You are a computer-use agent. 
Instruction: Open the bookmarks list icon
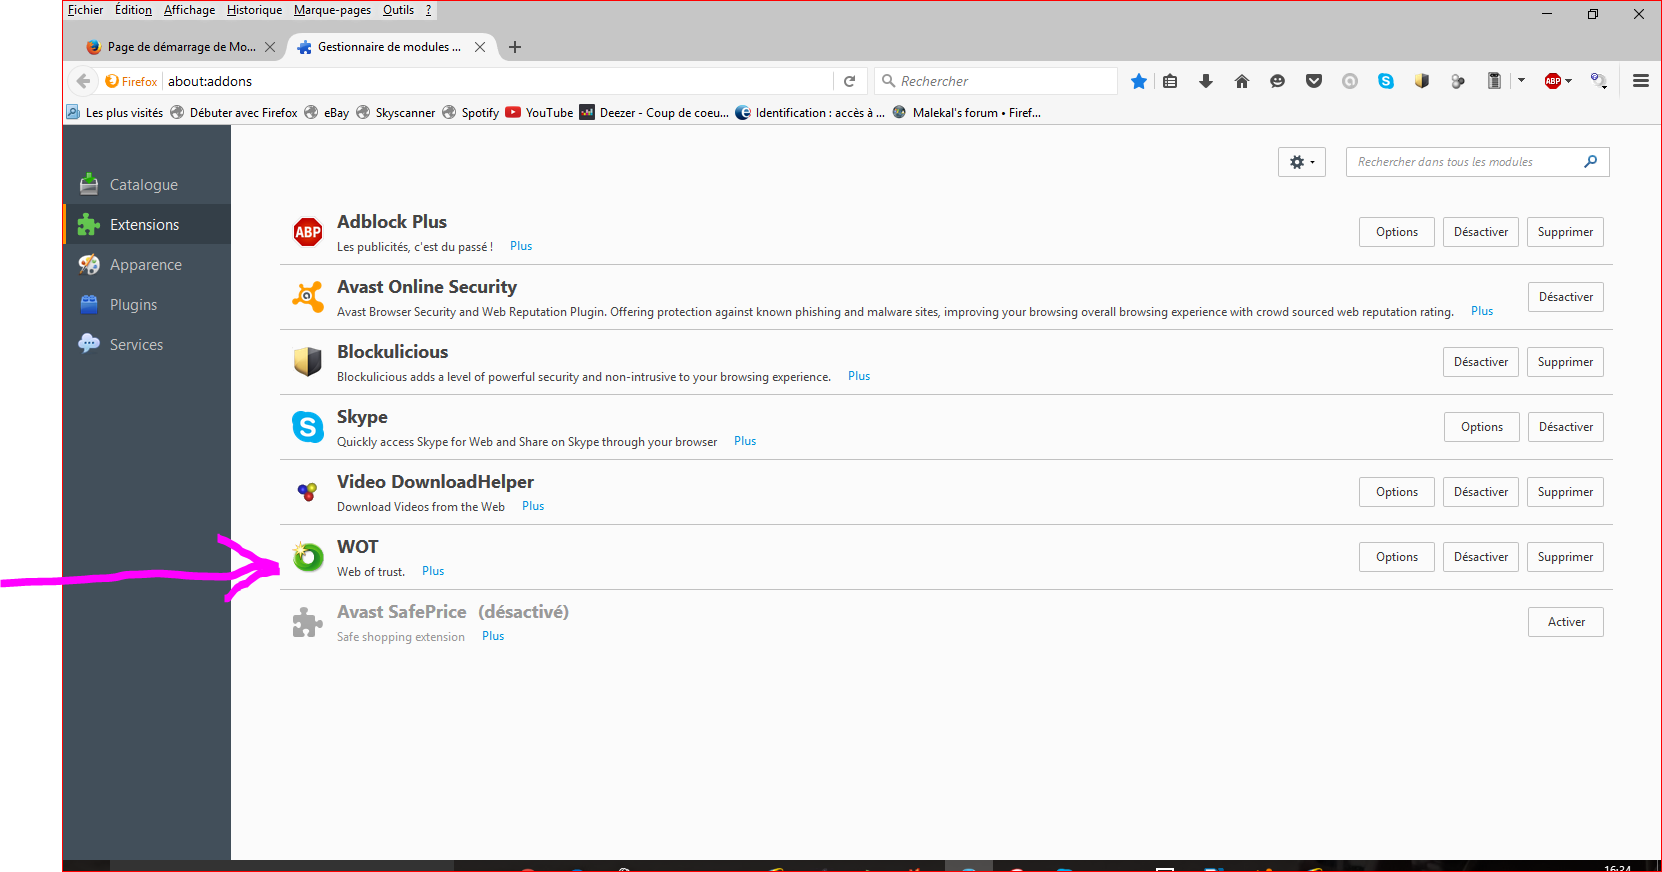pos(1170,81)
